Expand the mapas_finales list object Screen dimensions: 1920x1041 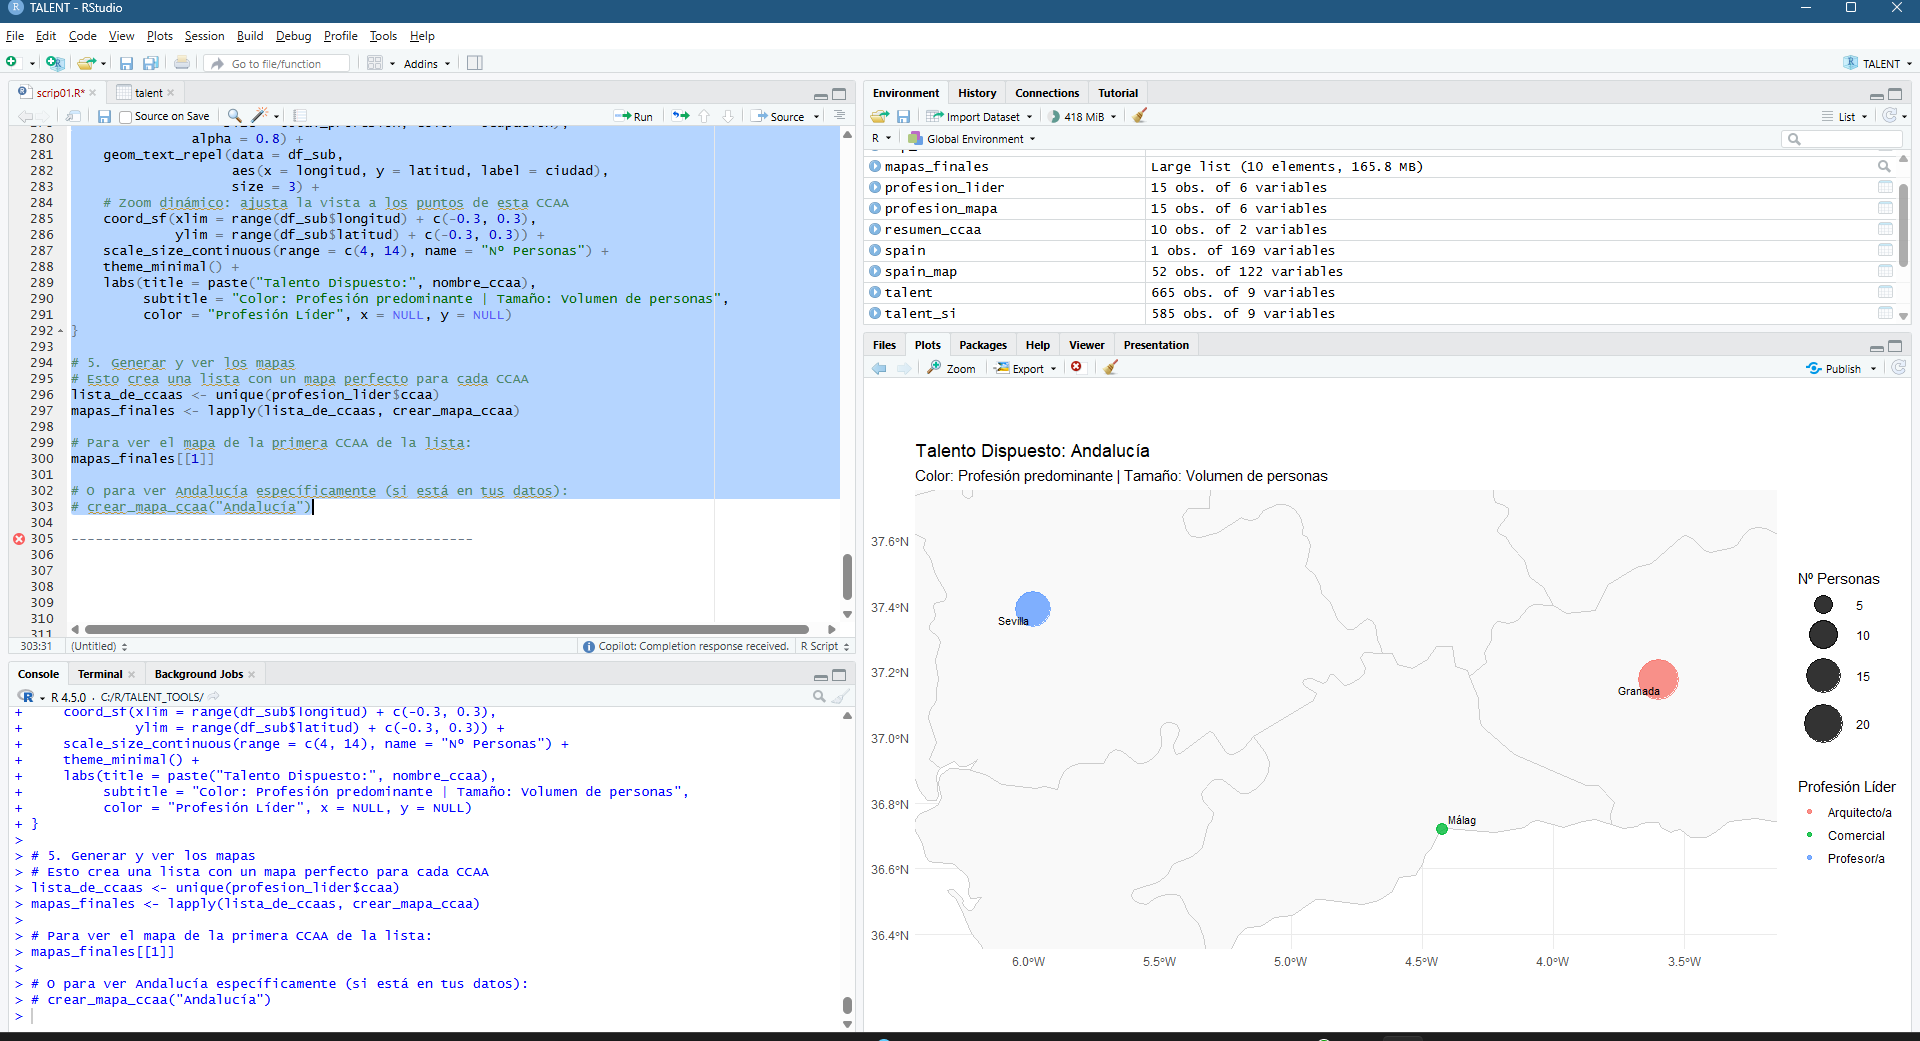875,166
